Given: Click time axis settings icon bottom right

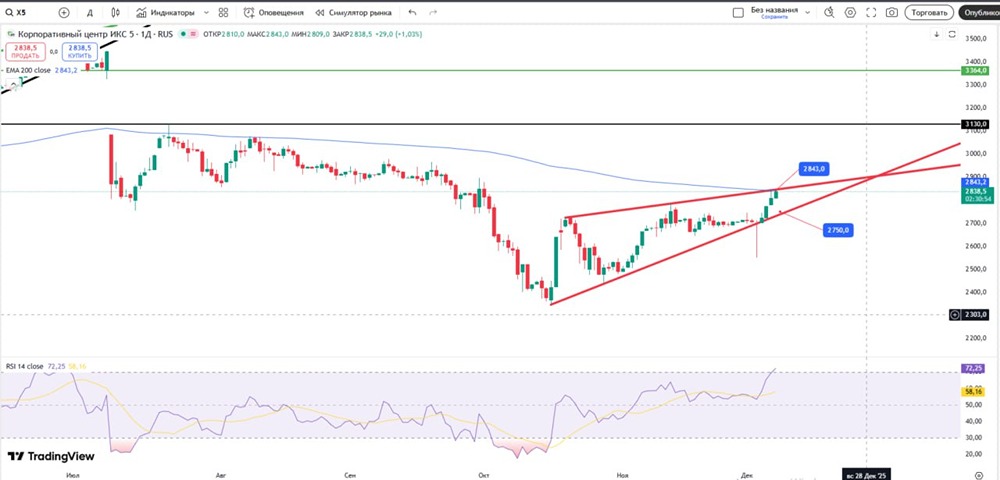Looking at the screenshot, I should click(979, 475).
